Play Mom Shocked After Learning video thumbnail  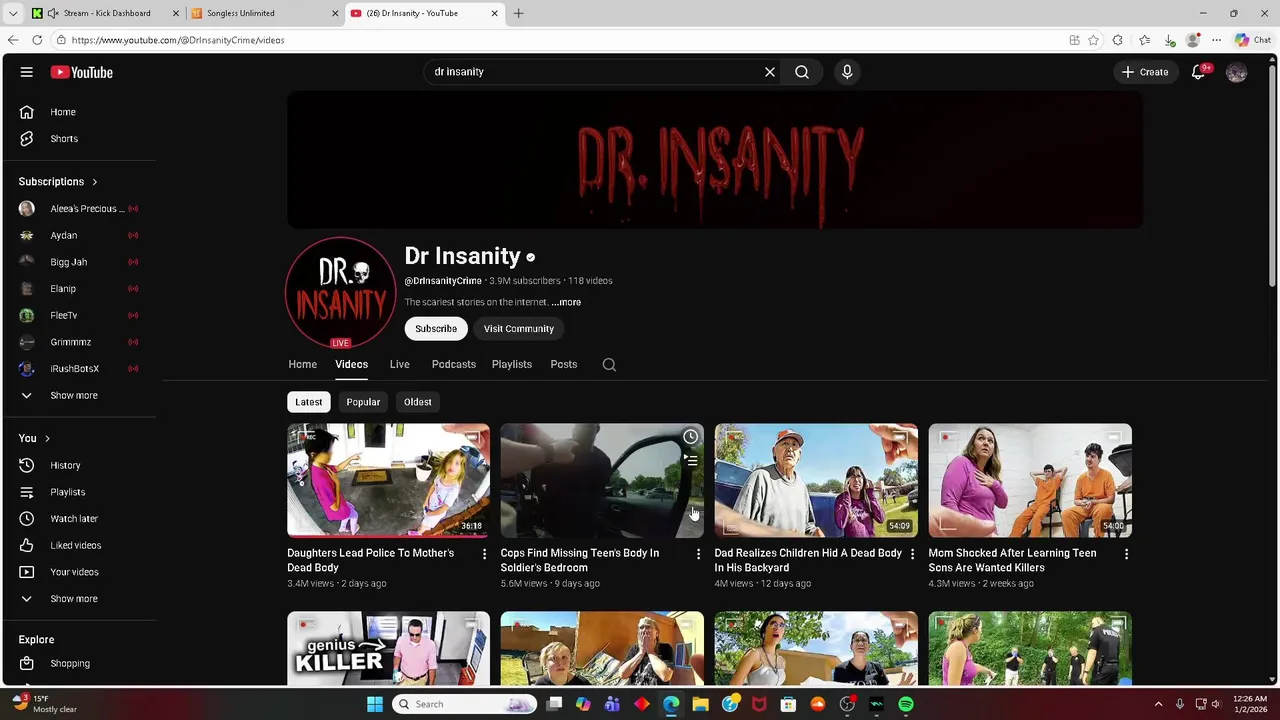[x=1030, y=481]
